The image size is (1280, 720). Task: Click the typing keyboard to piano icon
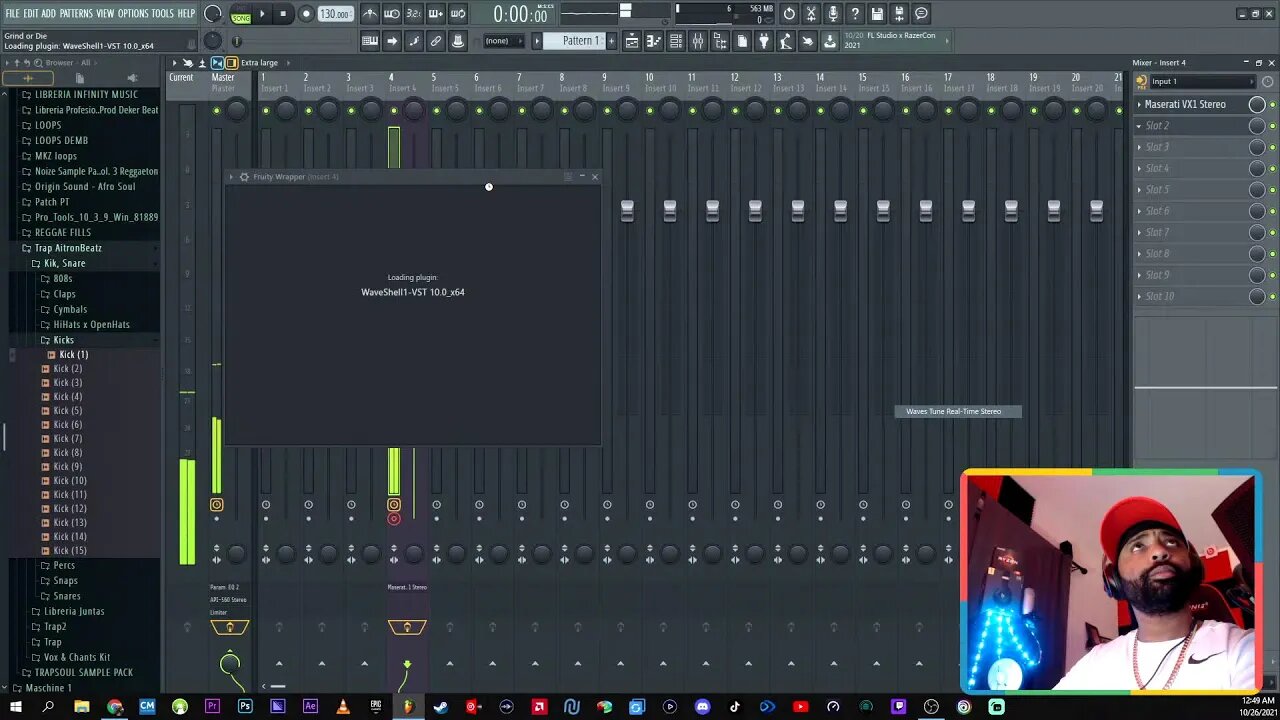370,41
